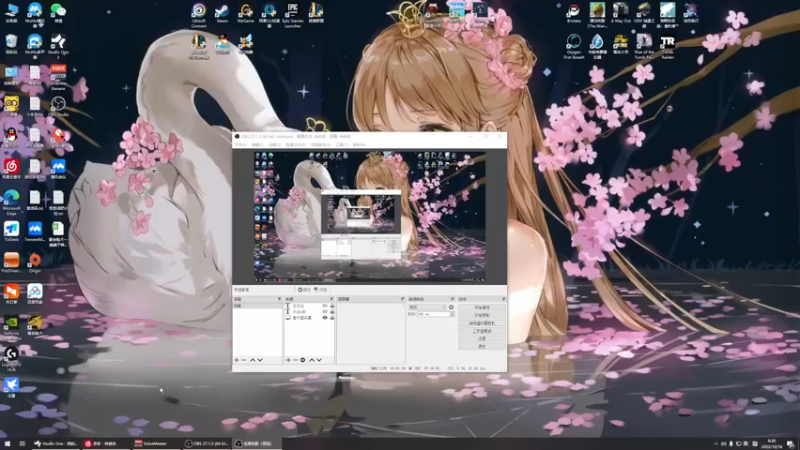Open GeForce Experience desktop shortcut
The image size is (800, 450).
point(11,328)
